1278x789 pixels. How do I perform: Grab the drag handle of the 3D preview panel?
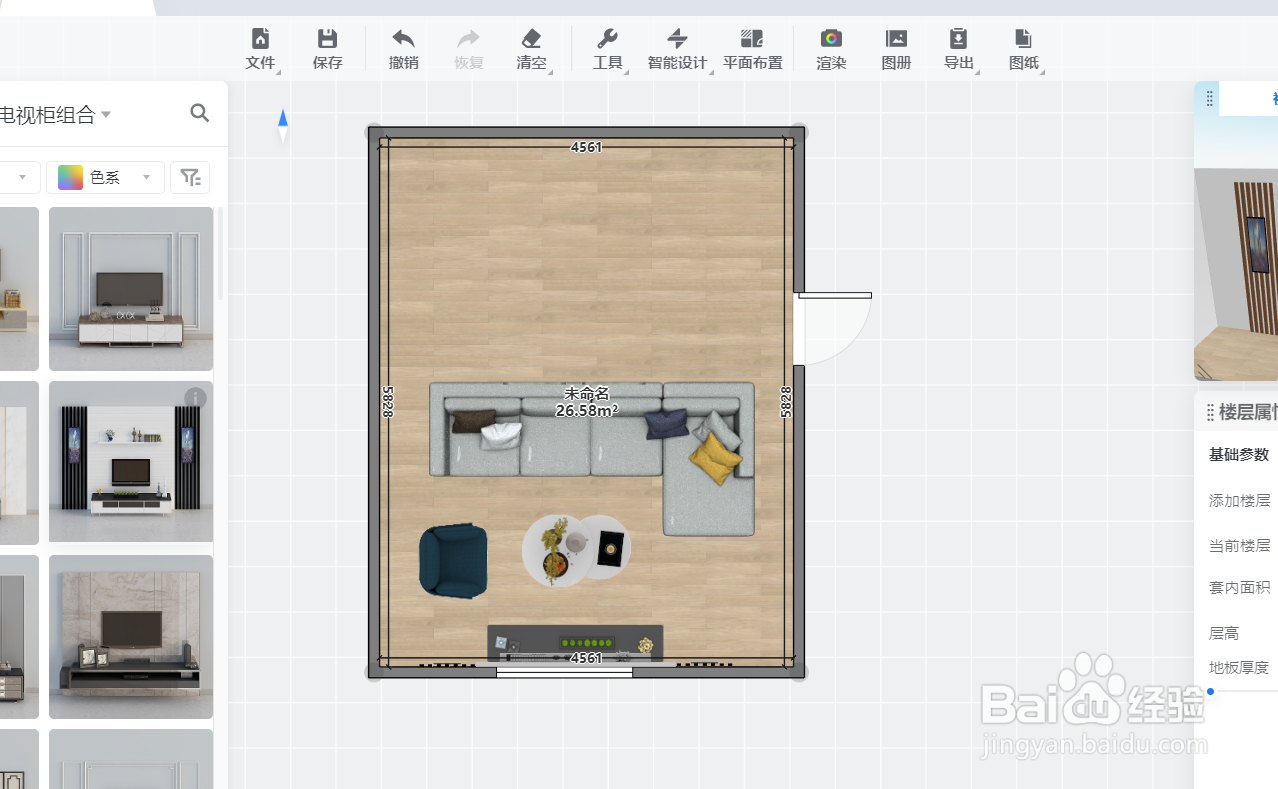[1209, 98]
